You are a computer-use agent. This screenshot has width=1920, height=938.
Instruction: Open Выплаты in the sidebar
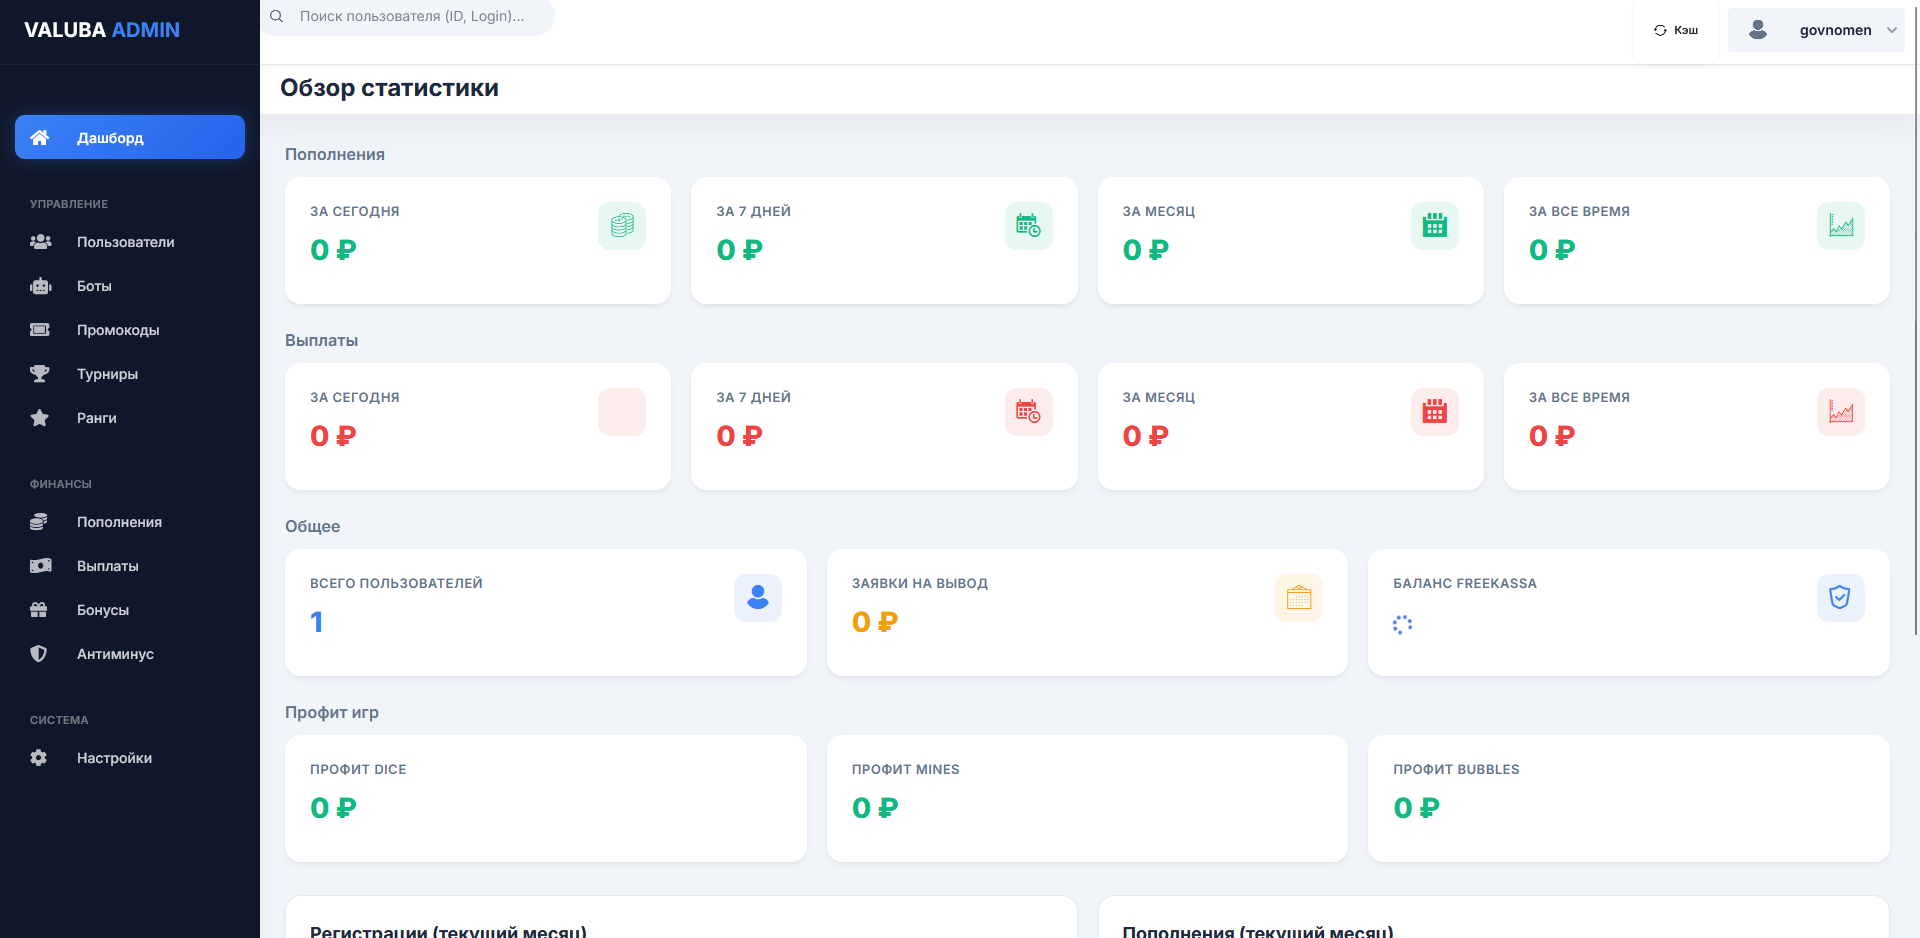pyautogui.click(x=108, y=566)
